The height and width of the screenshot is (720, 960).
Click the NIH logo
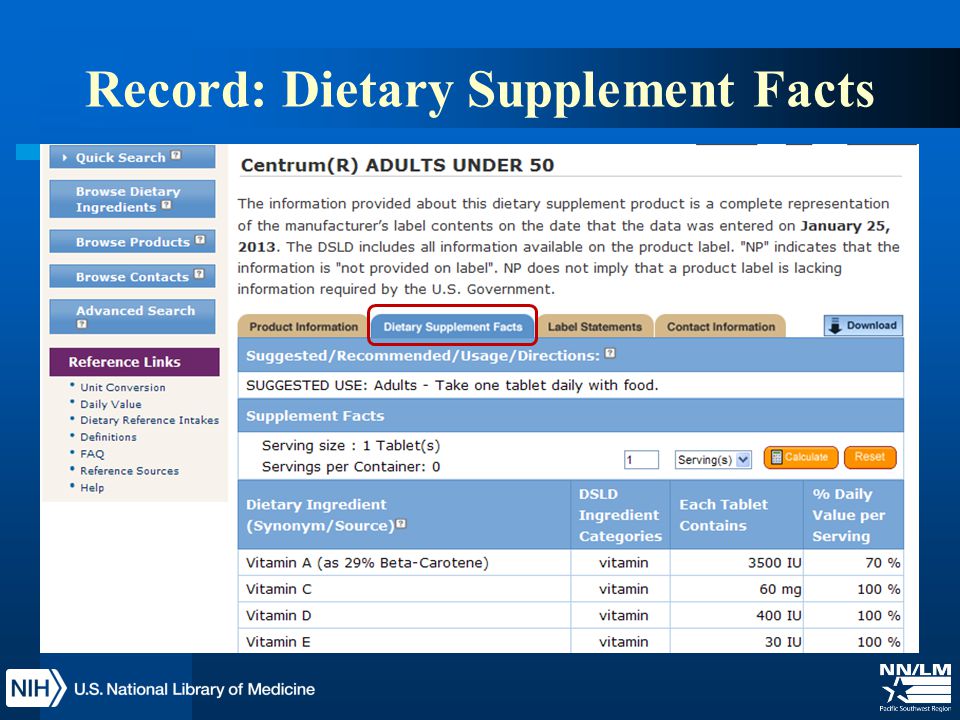pos(36,688)
